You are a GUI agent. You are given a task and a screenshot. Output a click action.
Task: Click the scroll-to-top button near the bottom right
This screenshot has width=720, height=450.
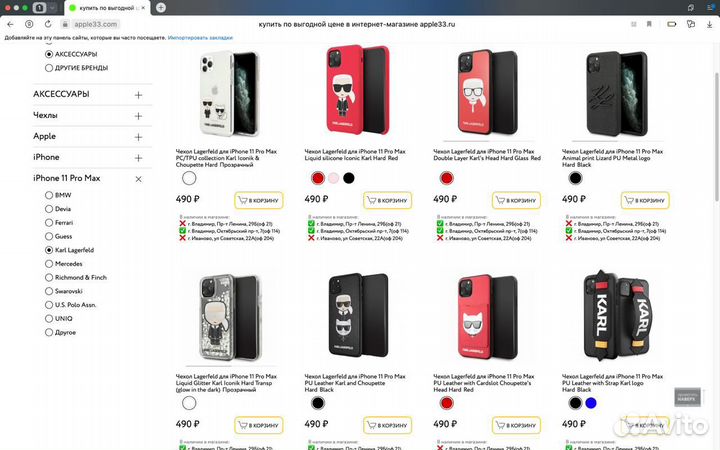(687, 398)
